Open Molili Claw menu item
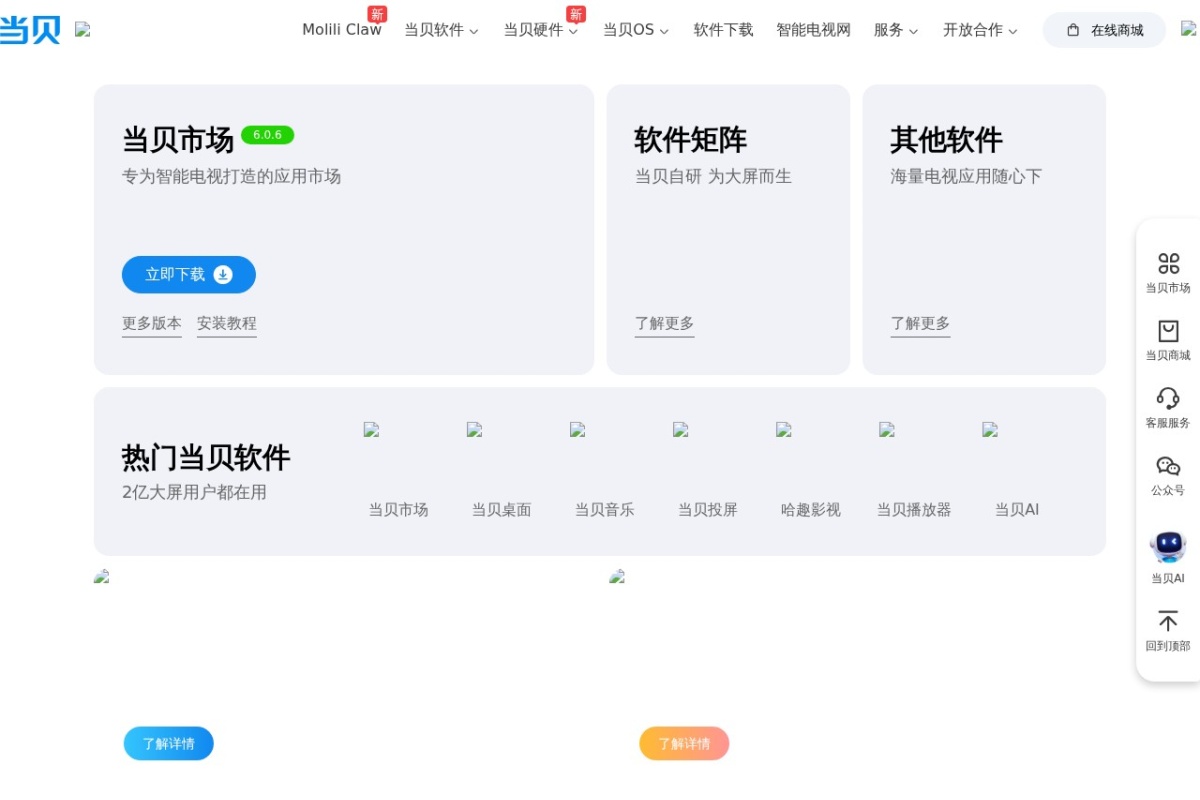The width and height of the screenshot is (1200, 800). click(342, 30)
